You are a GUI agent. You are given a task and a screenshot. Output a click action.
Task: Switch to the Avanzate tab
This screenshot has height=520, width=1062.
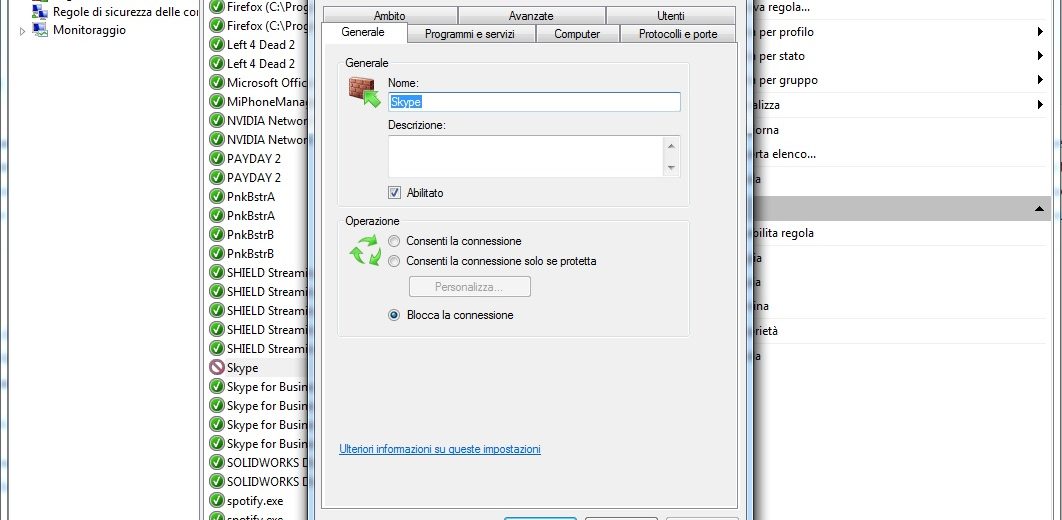pos(531,16)
